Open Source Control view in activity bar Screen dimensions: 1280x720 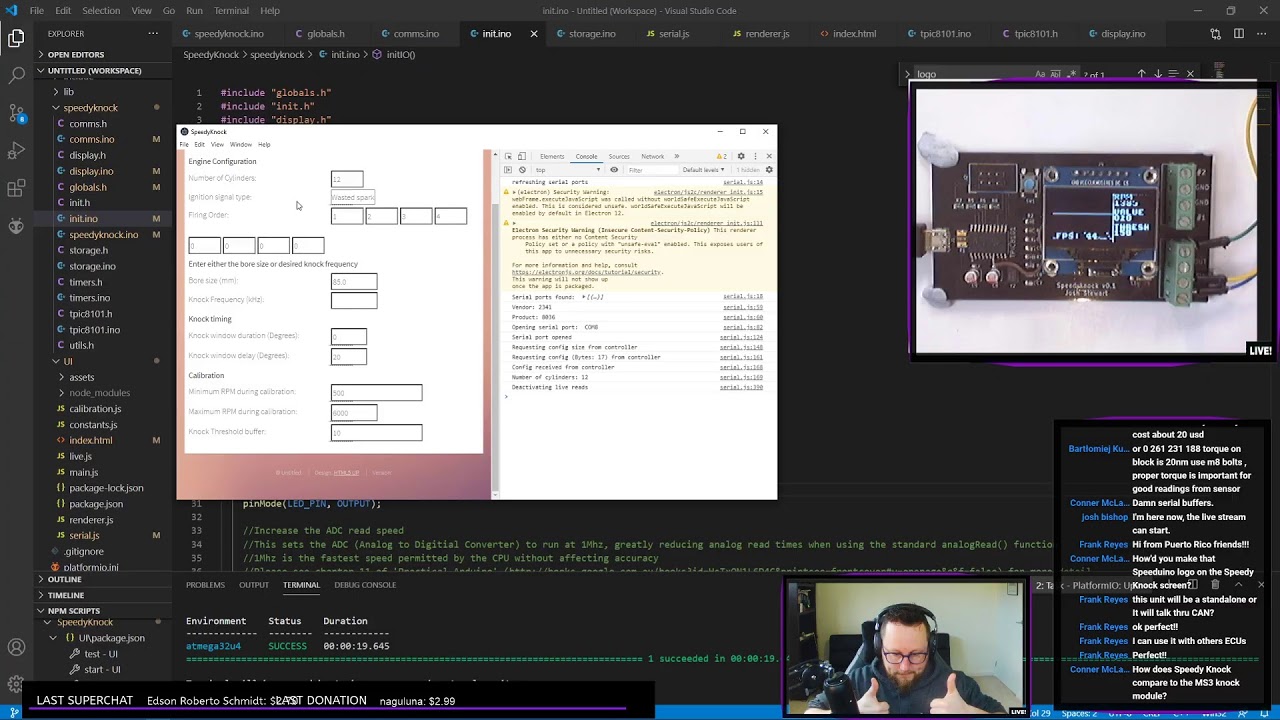coord(16,112)
